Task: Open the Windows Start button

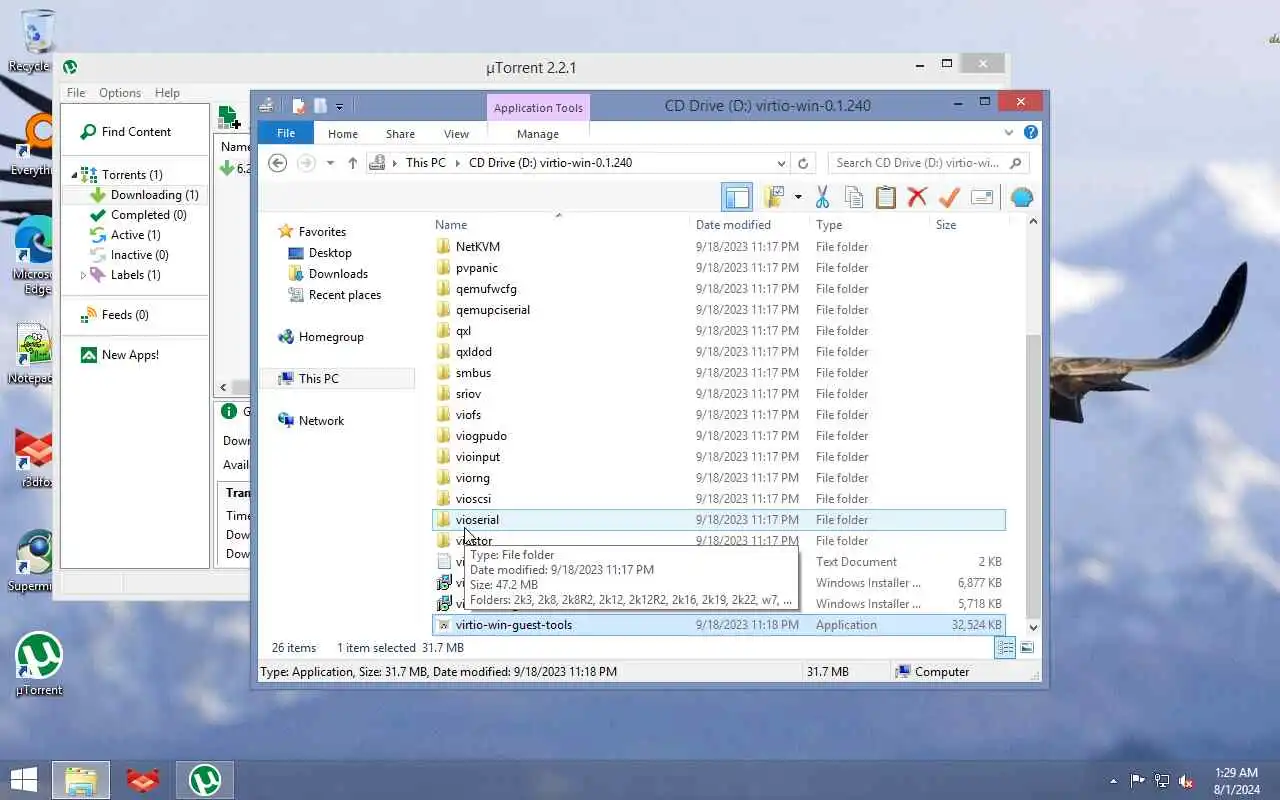Action: click(24, 780)
